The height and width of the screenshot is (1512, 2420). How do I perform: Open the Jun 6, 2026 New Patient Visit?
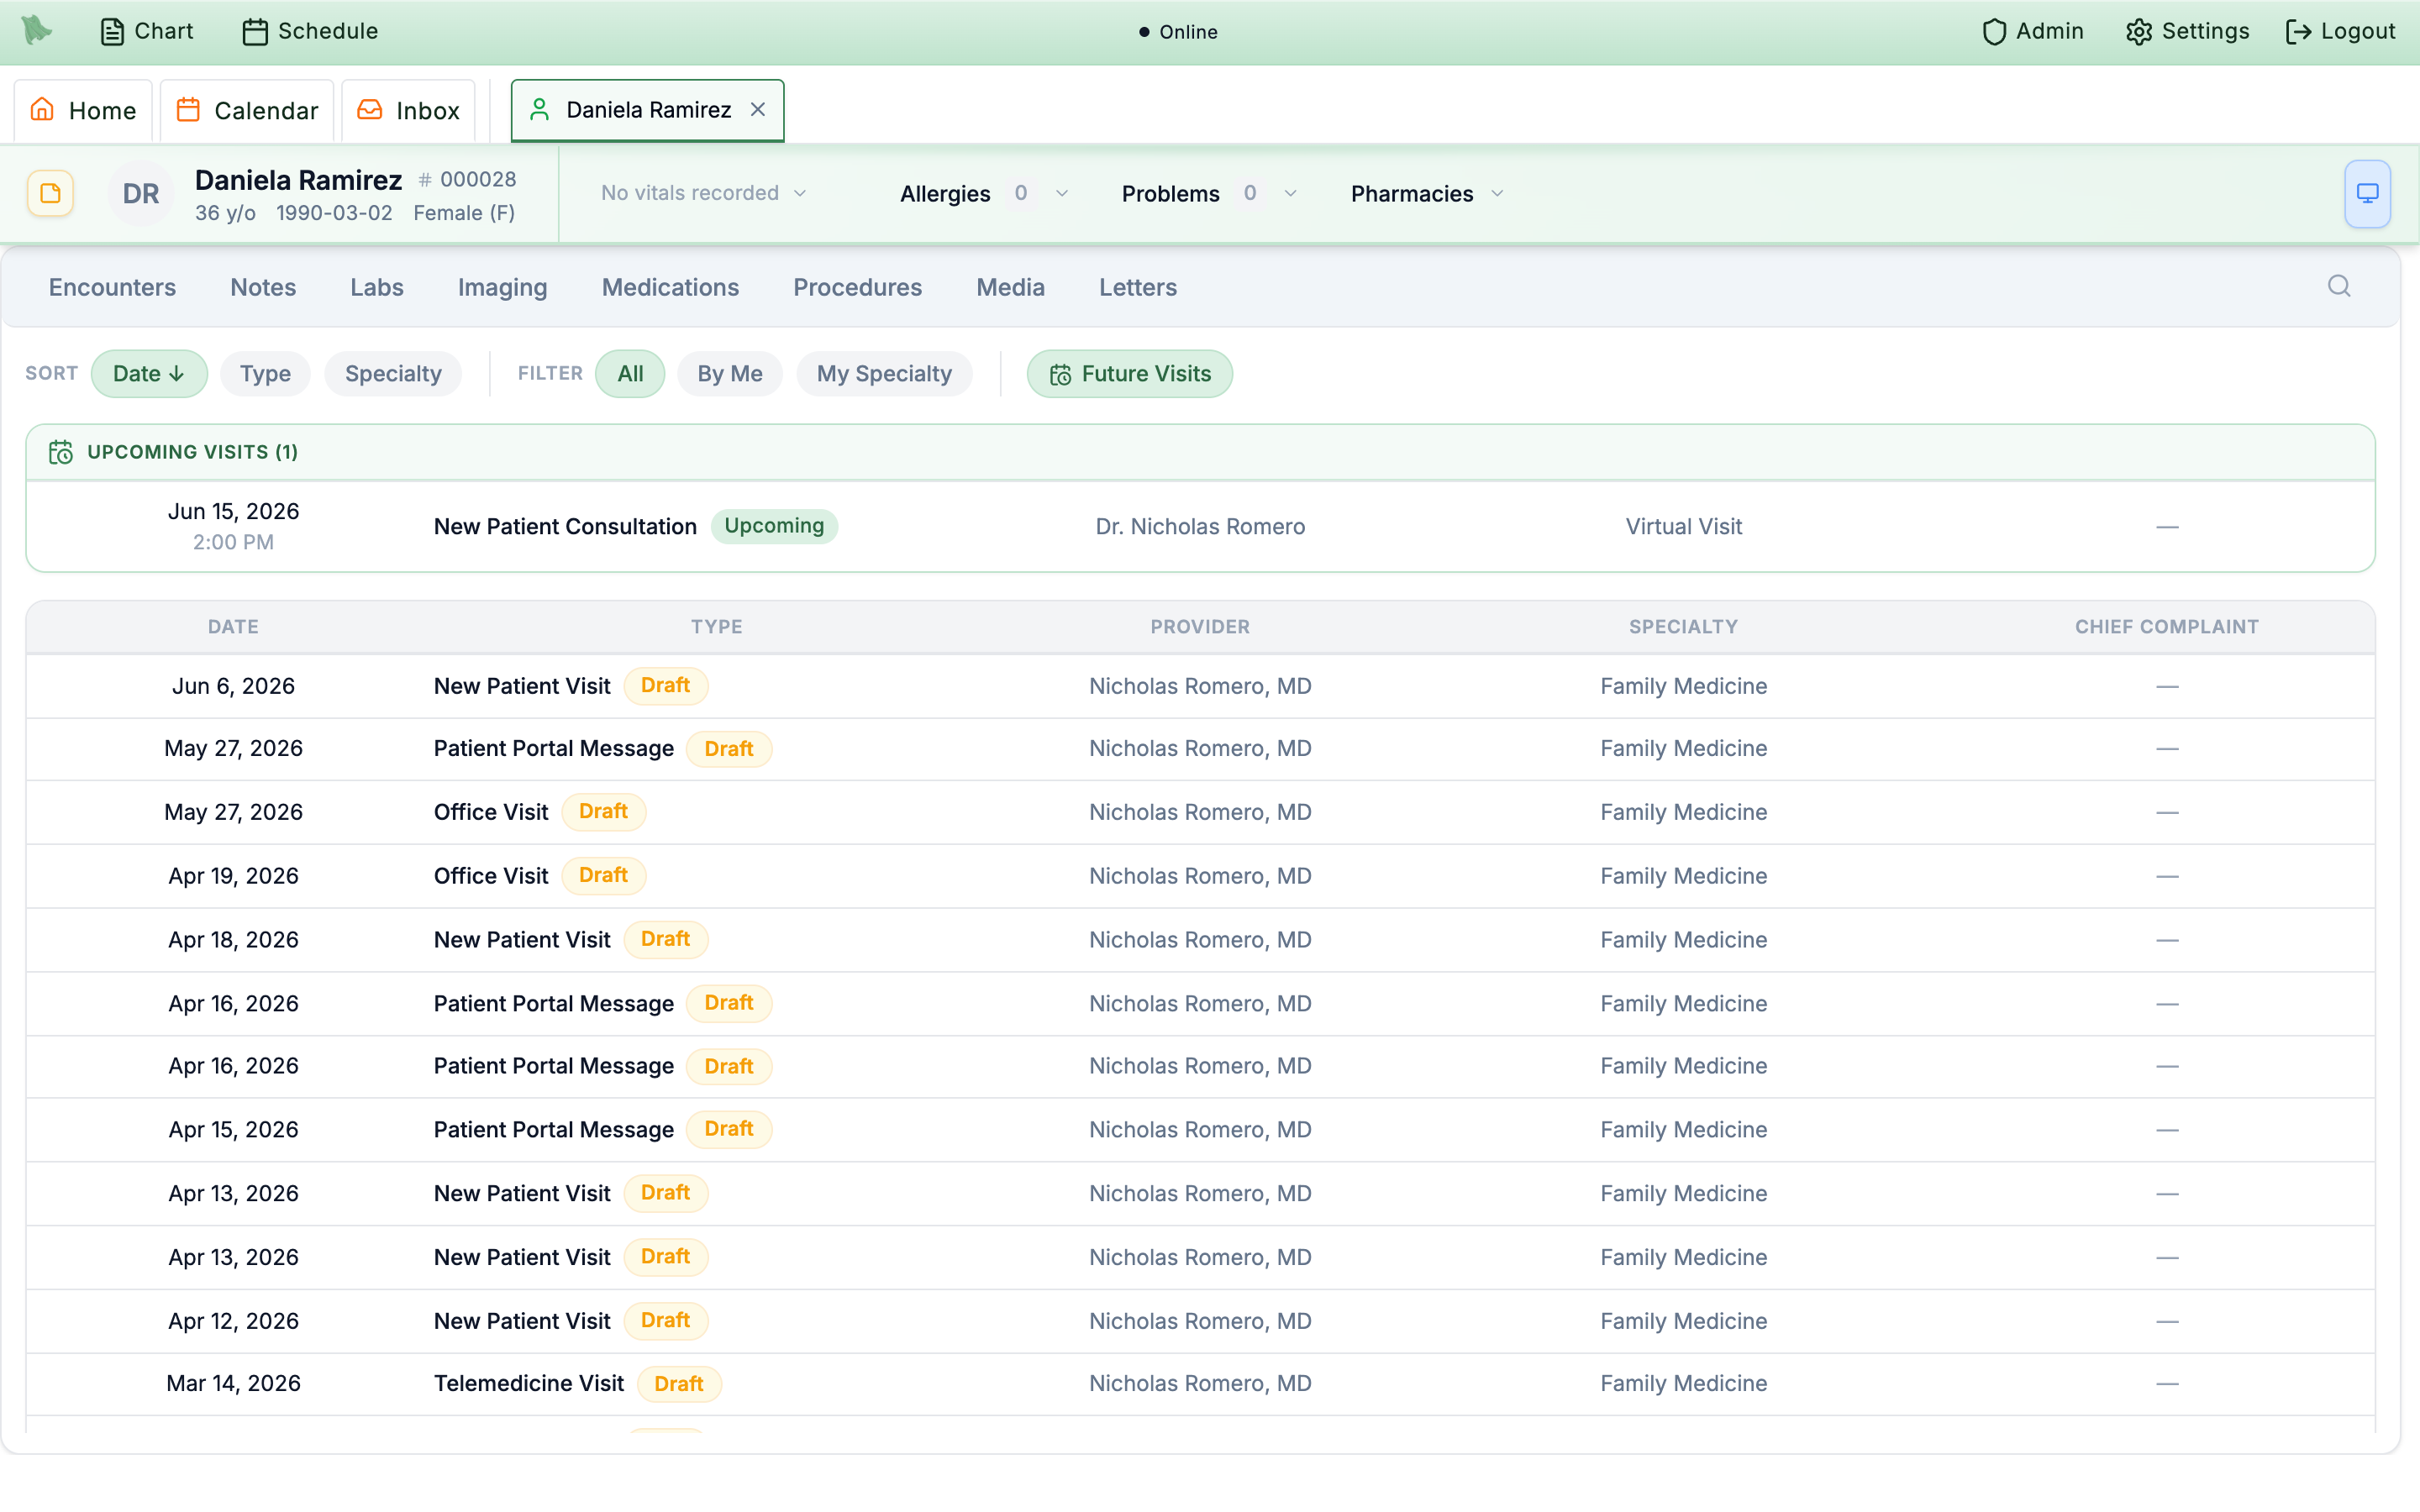(1200, 686)
